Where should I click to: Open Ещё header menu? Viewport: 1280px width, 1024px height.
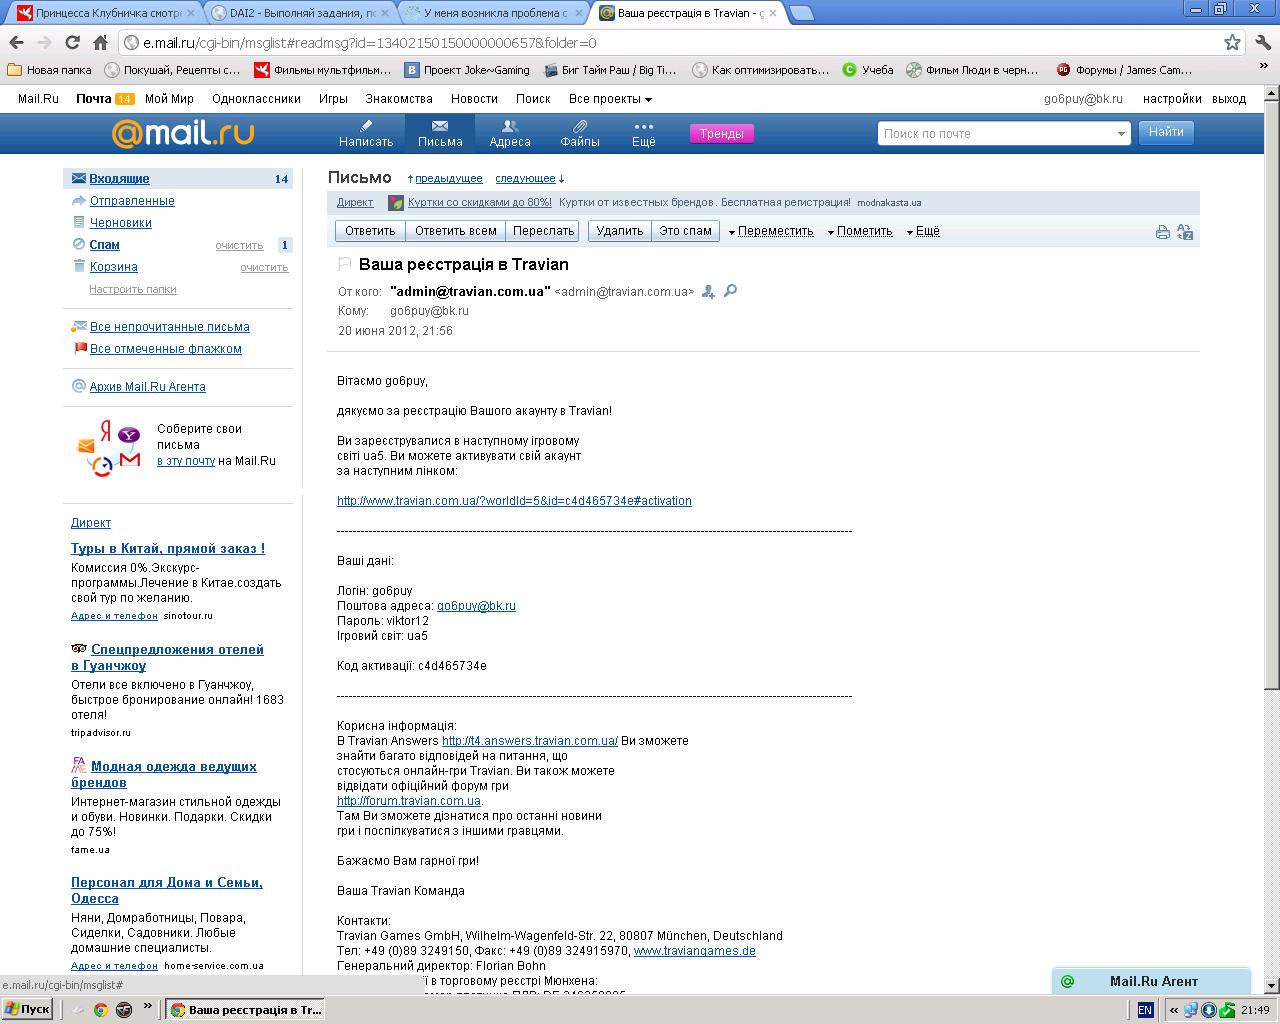644,133
